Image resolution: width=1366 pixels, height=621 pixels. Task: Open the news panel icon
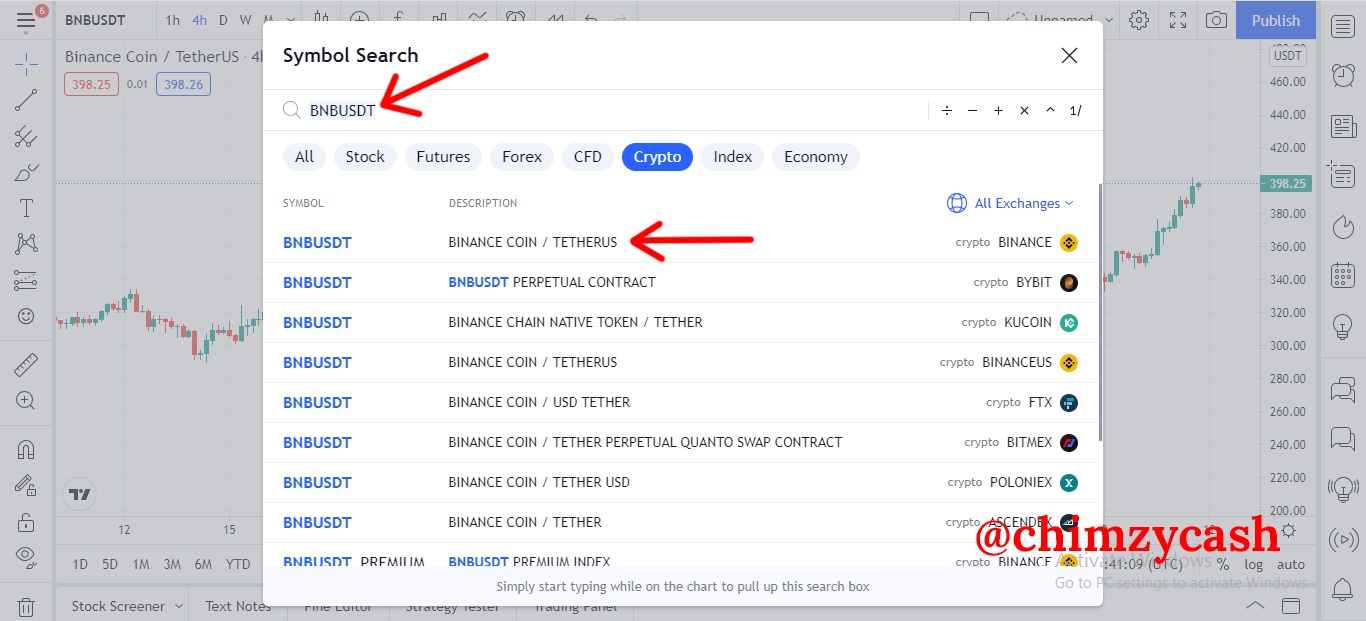pos(1343,126)
